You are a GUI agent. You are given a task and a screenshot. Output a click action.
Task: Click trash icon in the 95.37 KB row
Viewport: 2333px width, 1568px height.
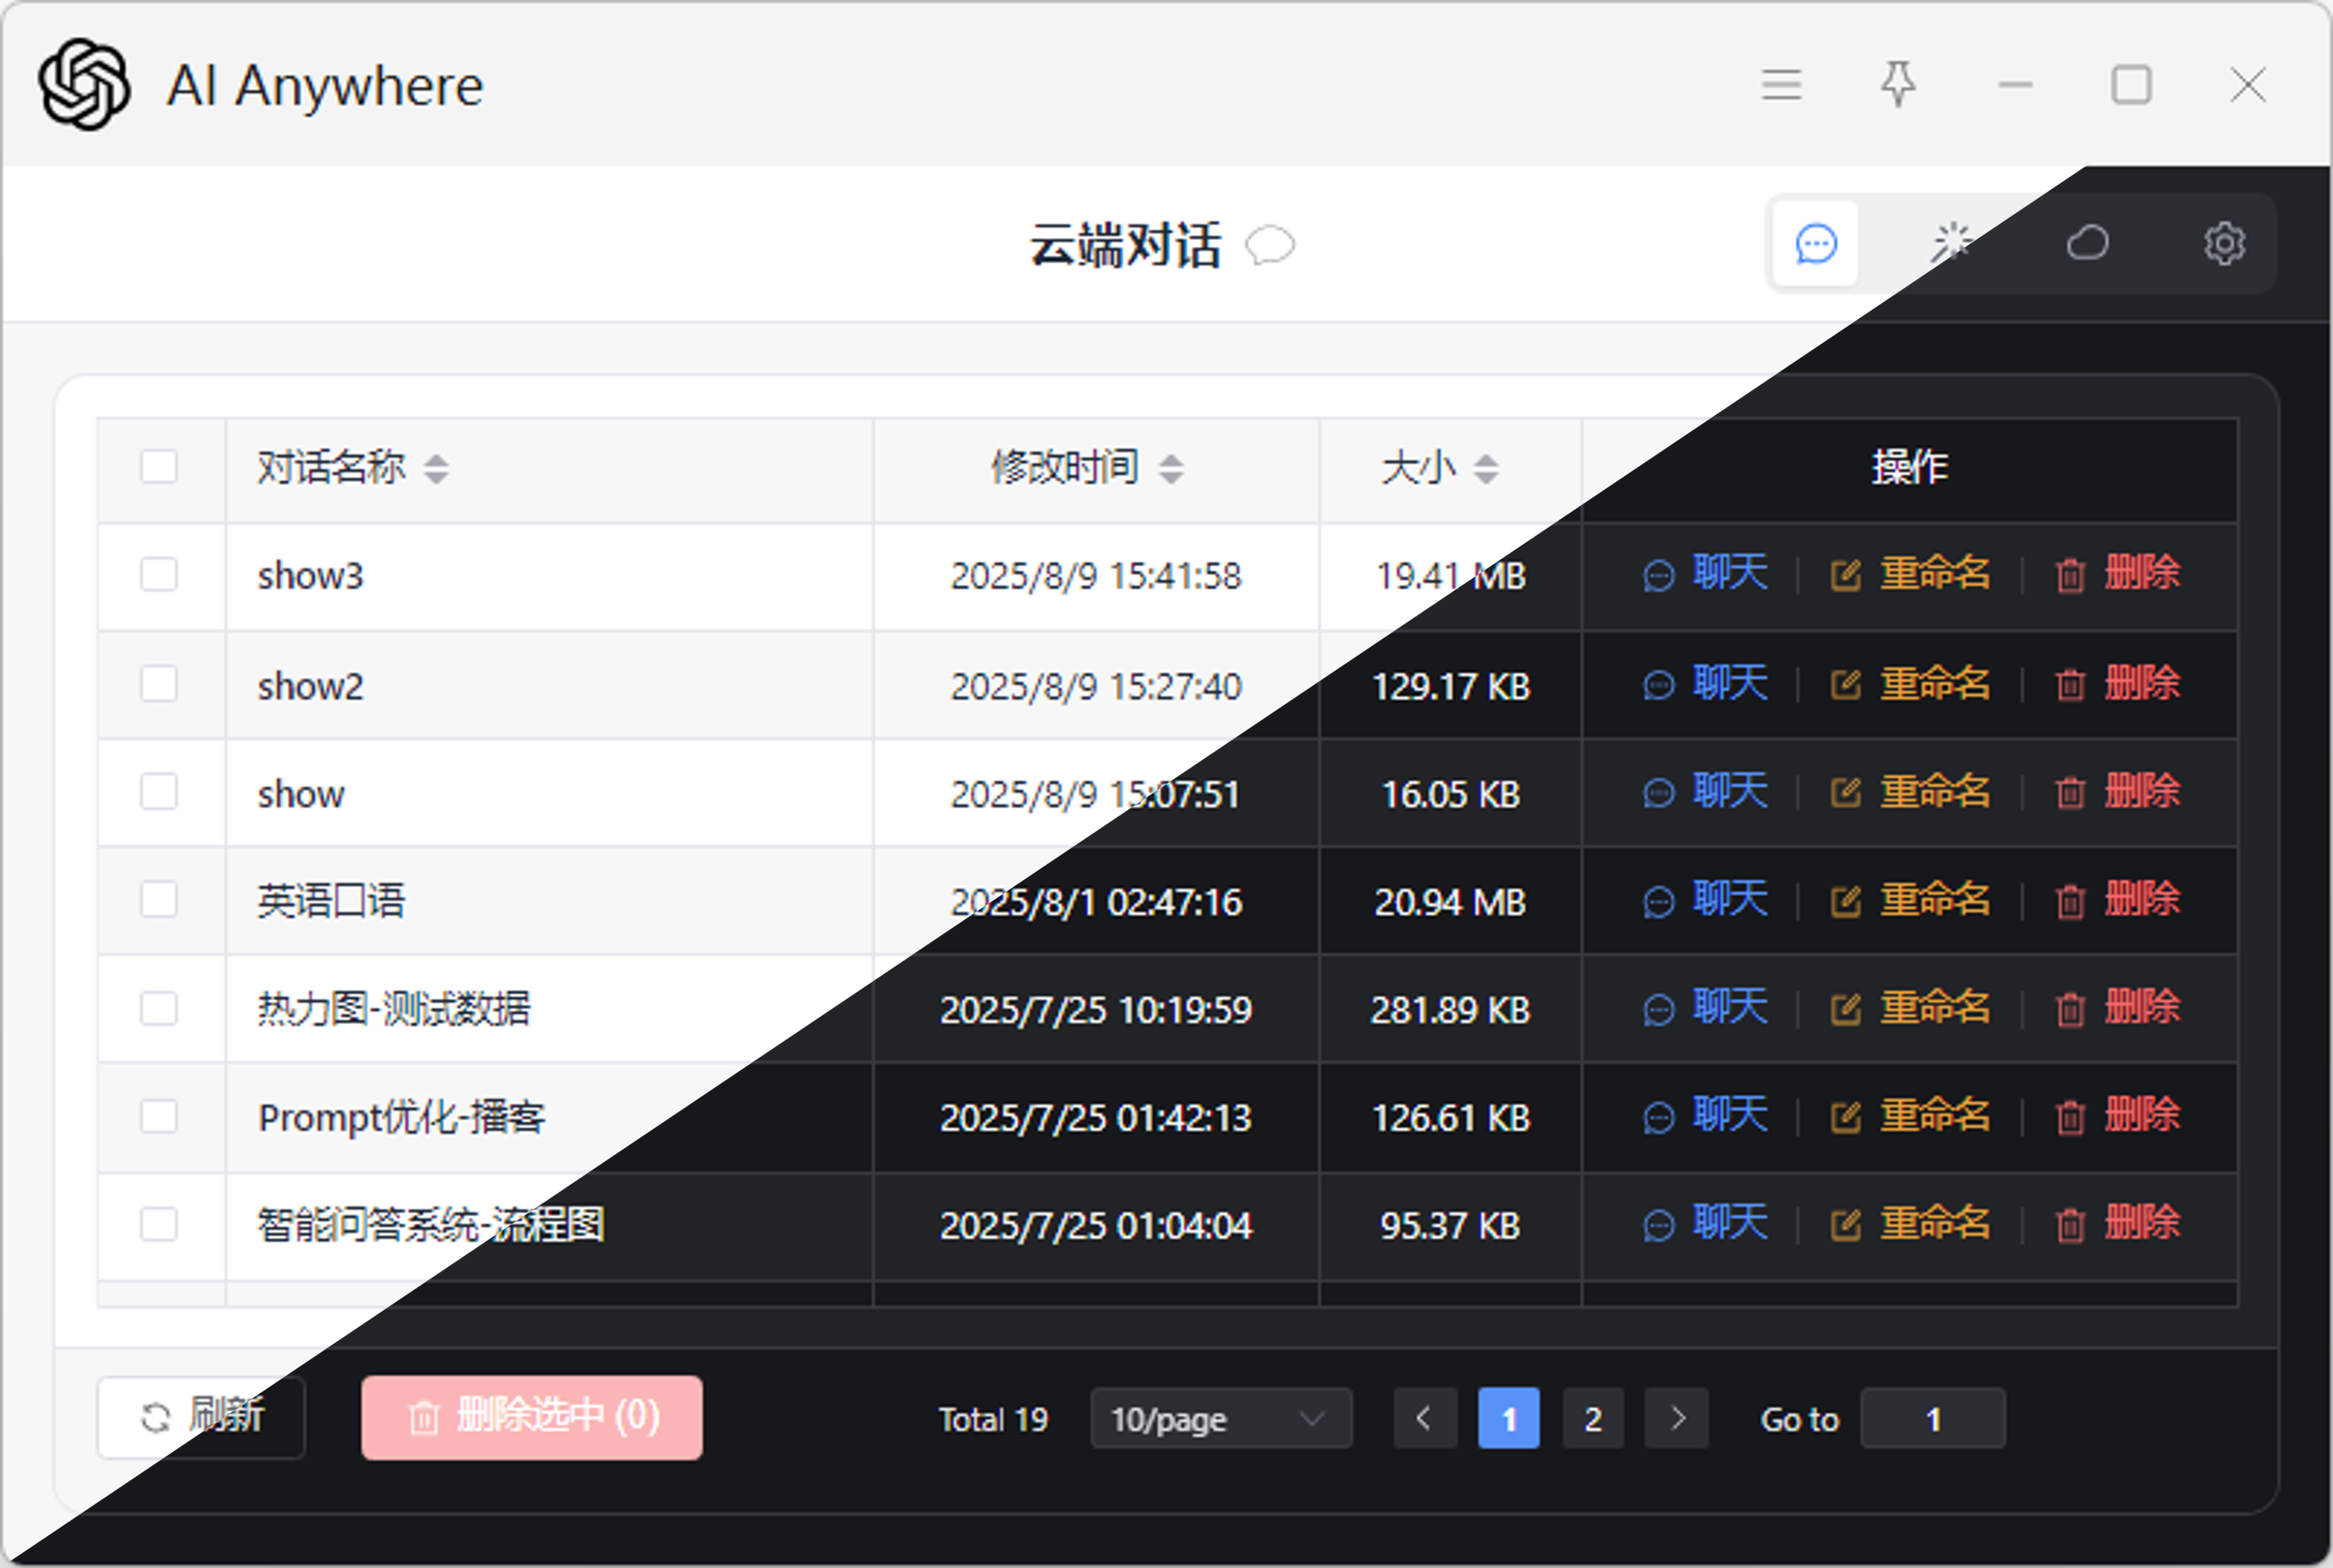tap(2070, 1226)
